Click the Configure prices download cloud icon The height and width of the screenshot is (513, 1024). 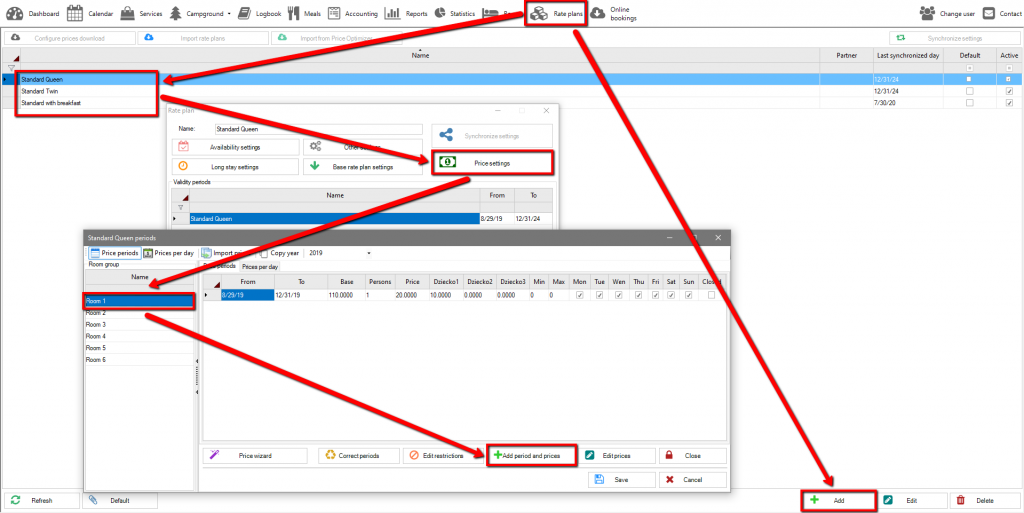16,38
